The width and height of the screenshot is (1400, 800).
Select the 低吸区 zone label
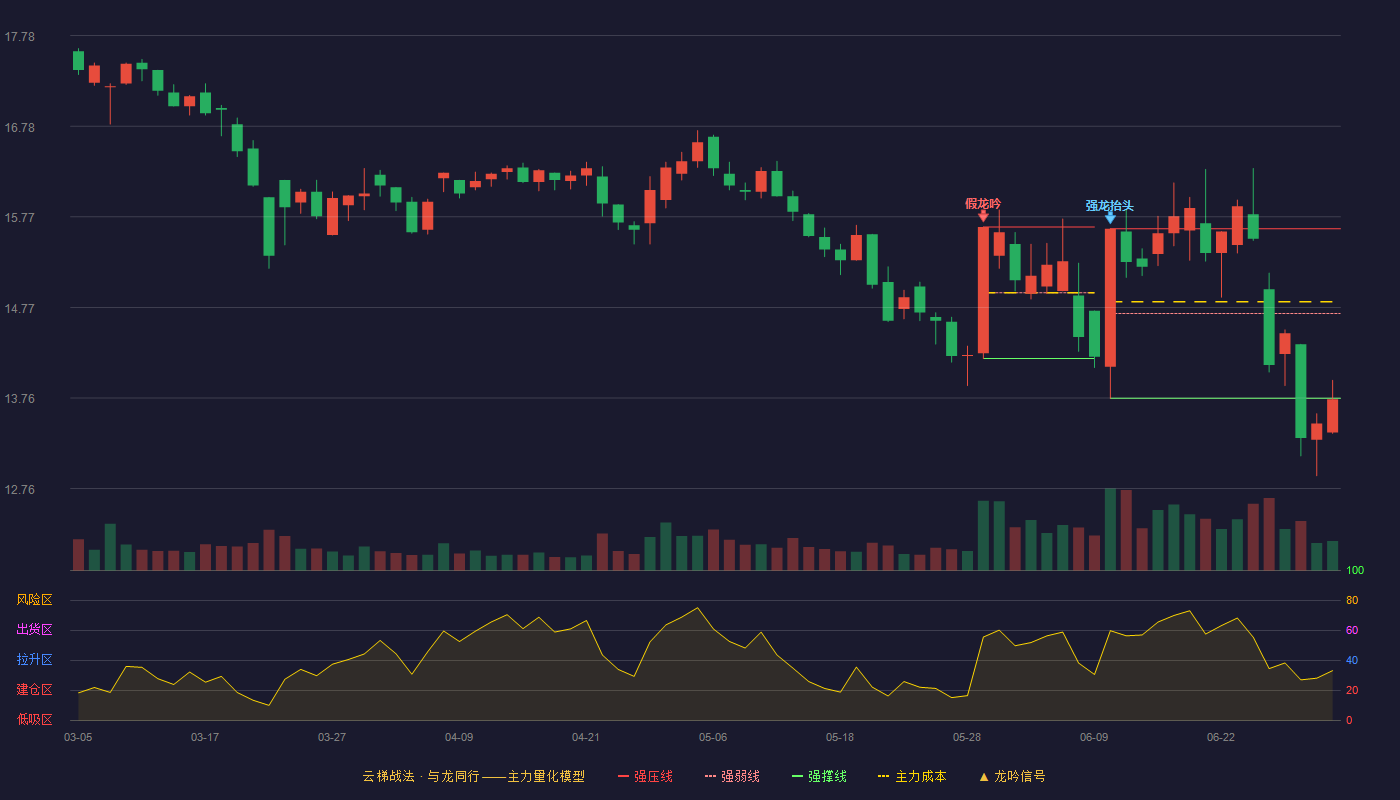[x=34, y=719]
